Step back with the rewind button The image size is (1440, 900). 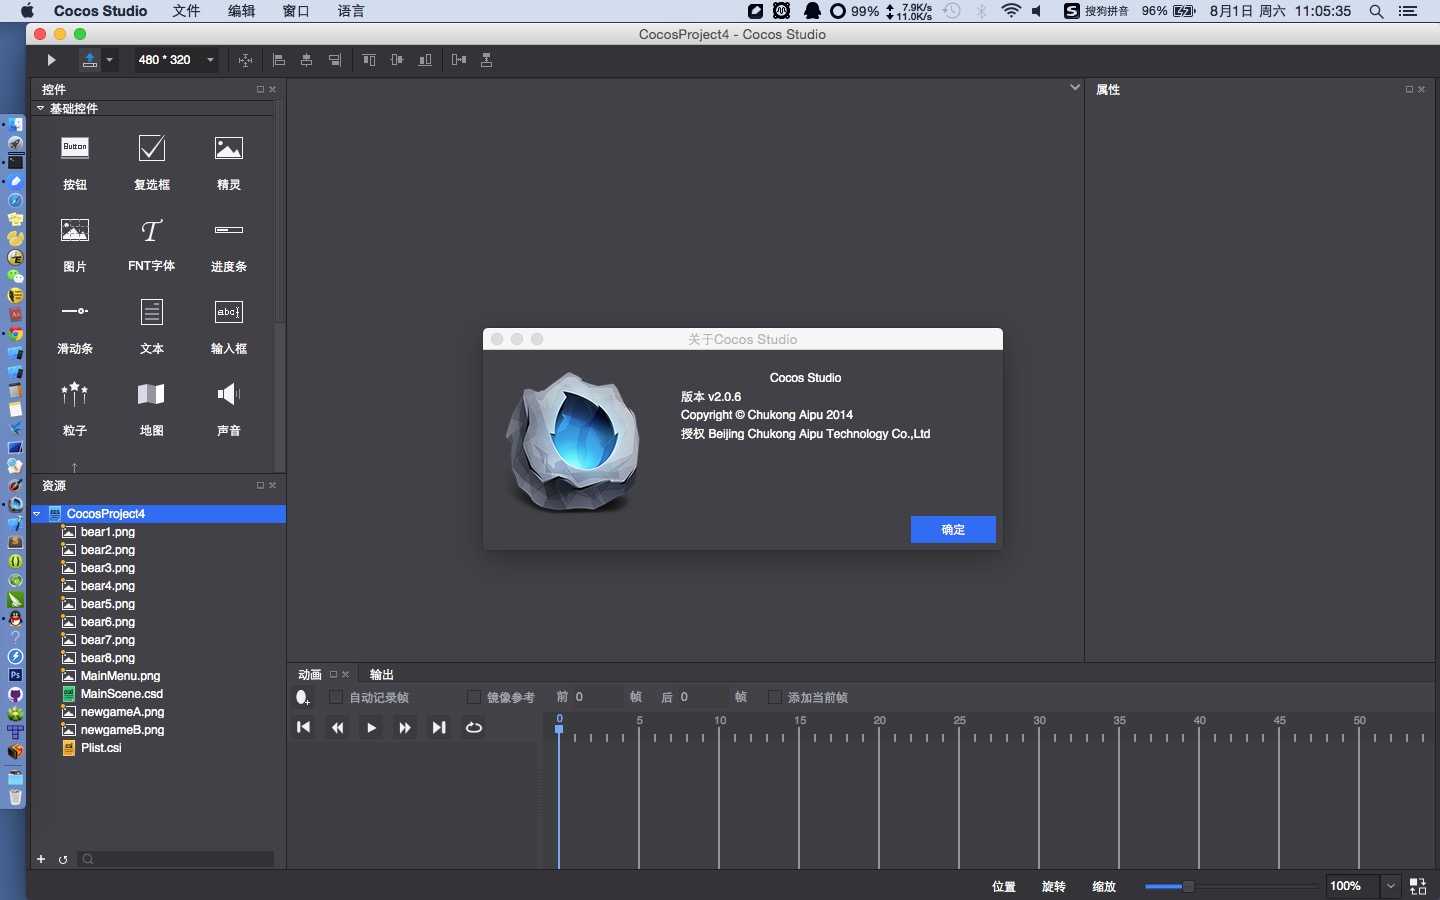(x=338, y=728)
